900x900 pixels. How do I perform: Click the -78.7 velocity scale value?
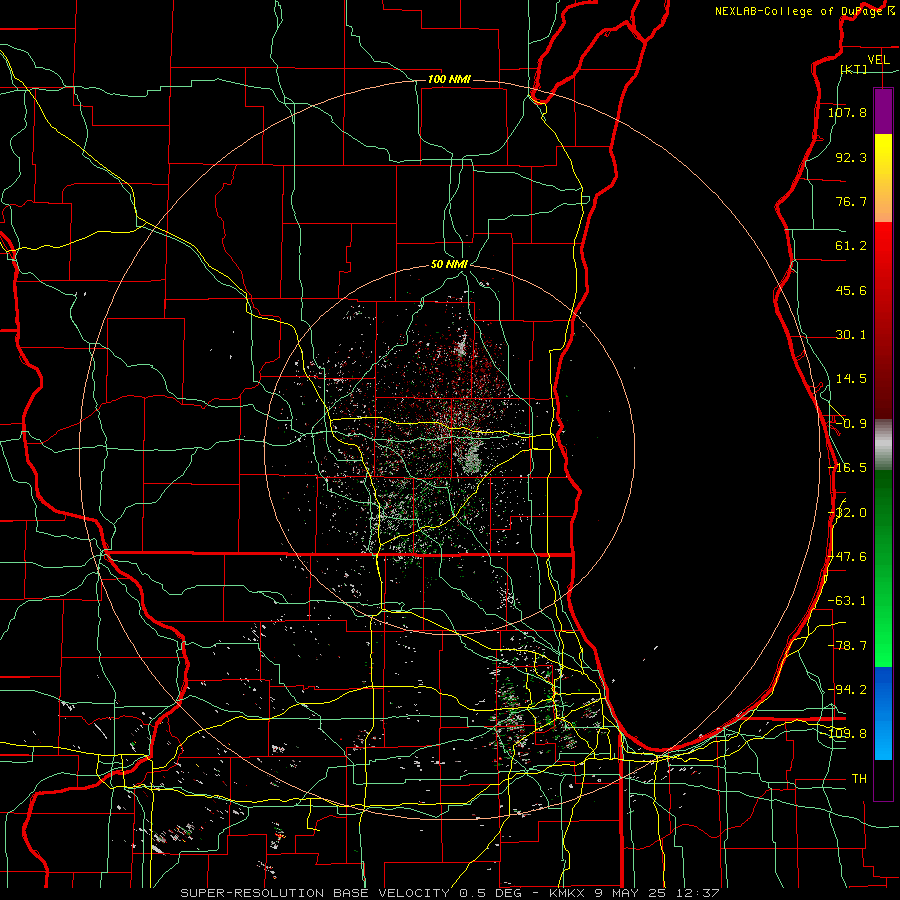click(x=848, y=646)
